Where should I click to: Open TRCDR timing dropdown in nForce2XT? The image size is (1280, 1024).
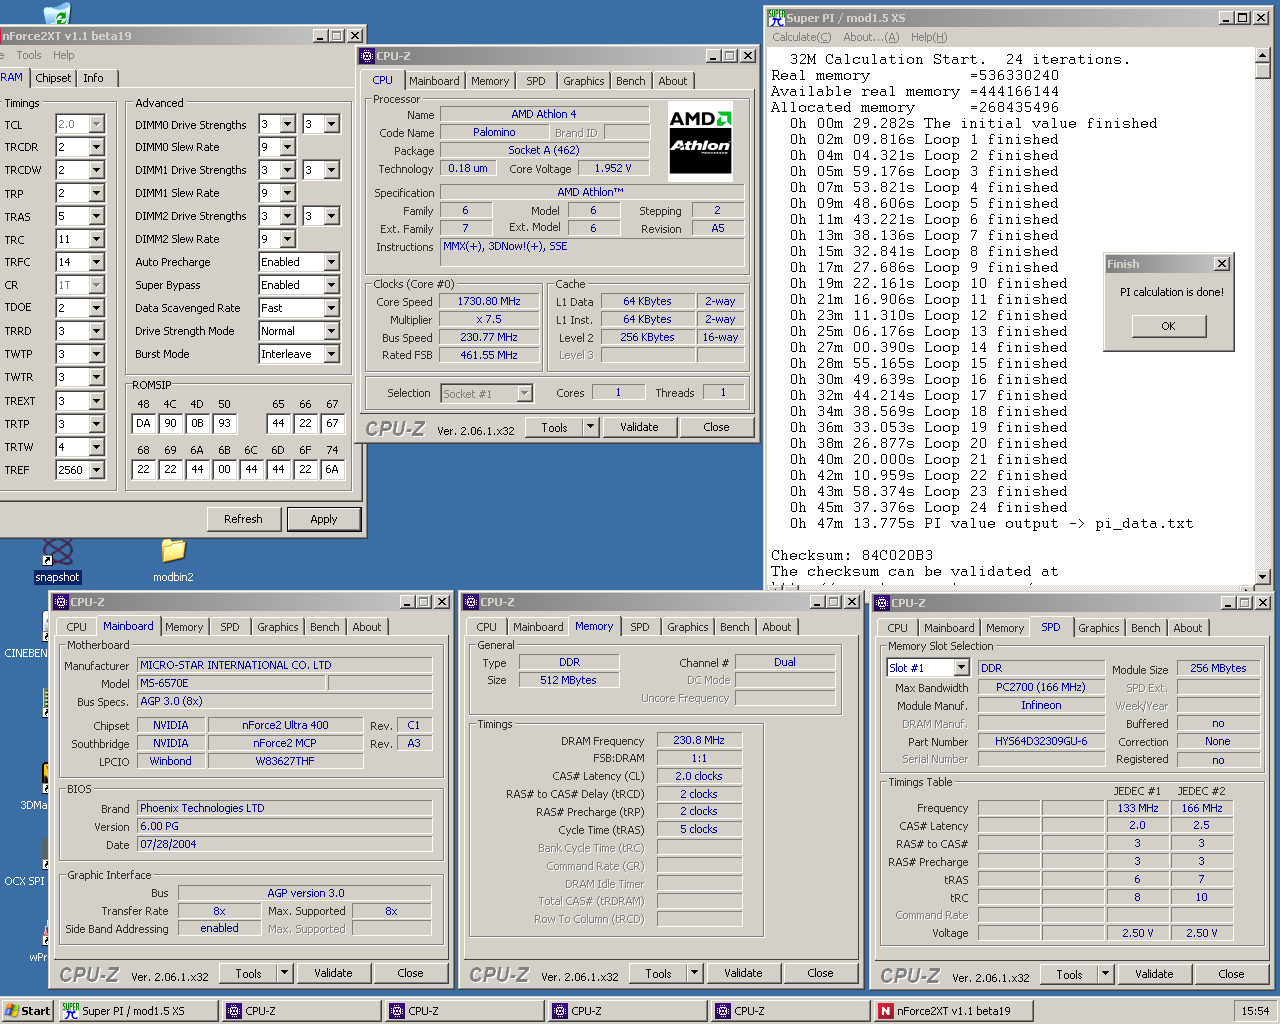97,147
